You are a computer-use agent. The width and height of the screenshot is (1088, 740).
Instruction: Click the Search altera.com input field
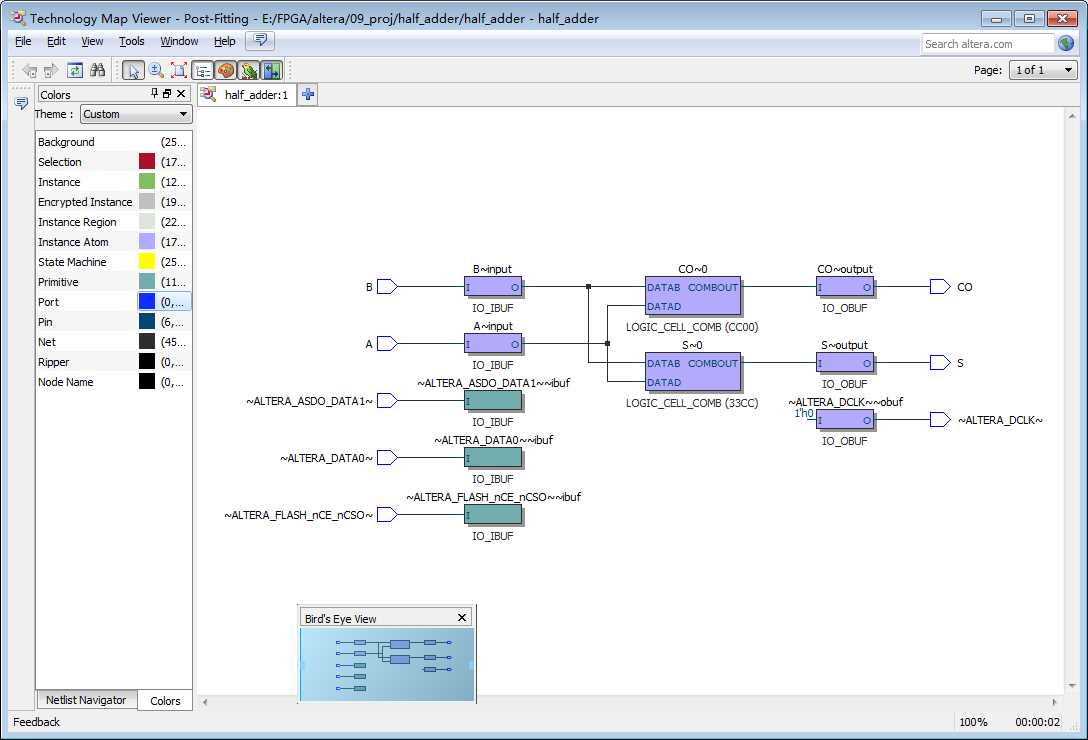tap(987, 44)
